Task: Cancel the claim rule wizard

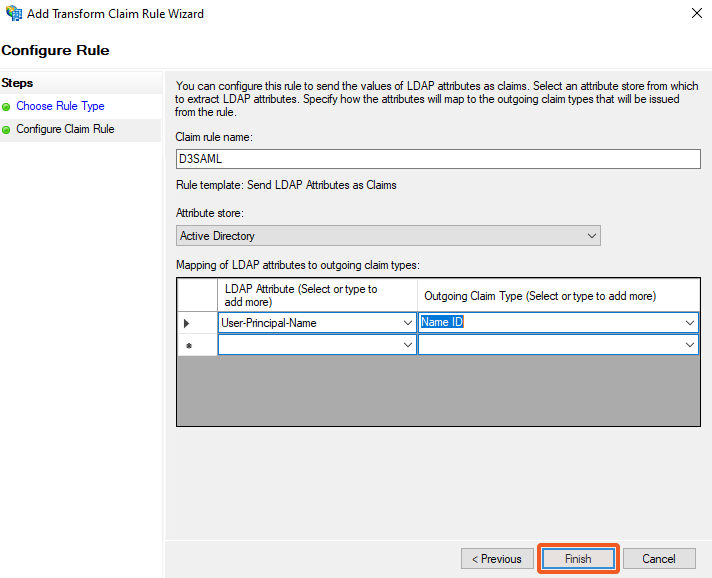Action: click(659, 559)
